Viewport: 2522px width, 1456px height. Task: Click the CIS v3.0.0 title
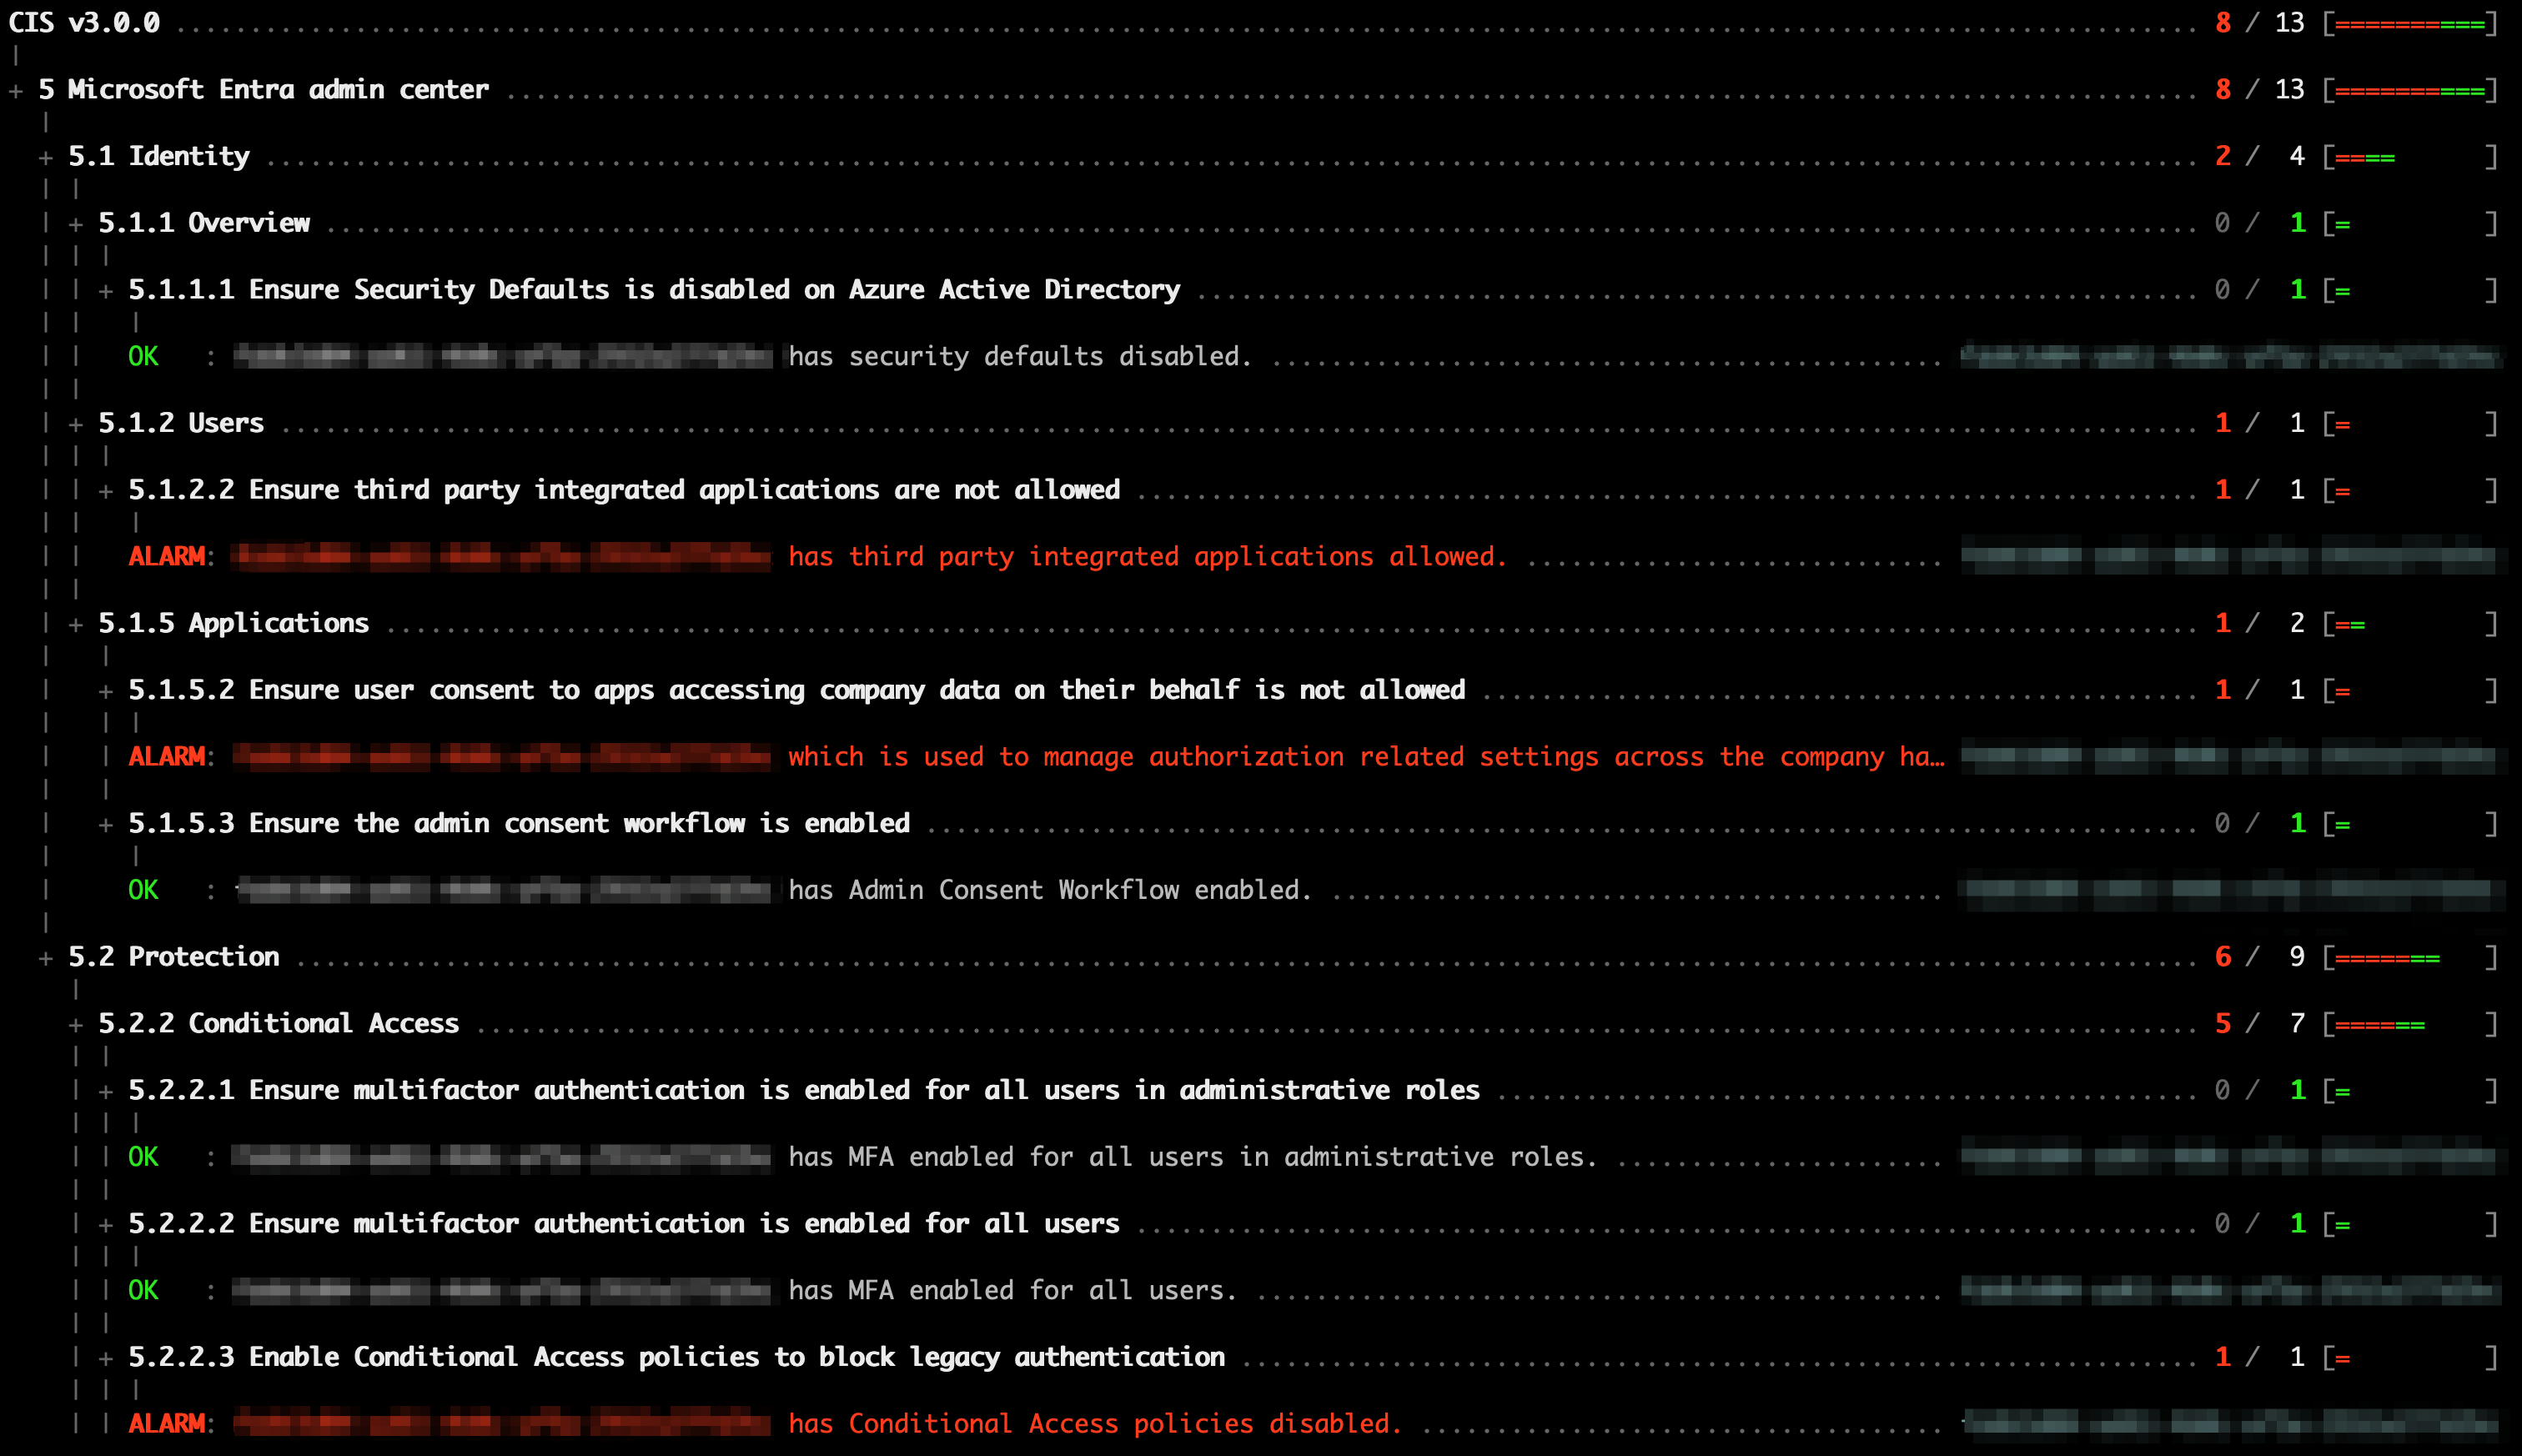84,23
